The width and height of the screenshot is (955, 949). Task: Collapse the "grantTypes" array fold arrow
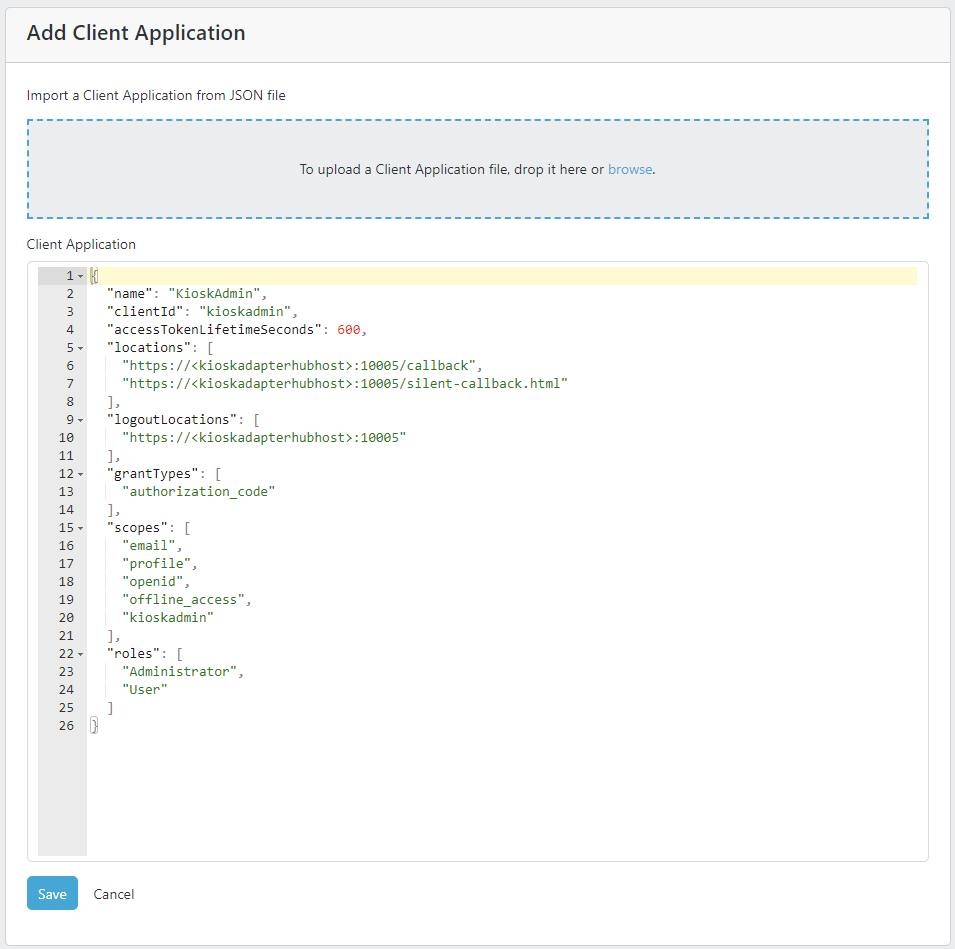tap(80, 474)
